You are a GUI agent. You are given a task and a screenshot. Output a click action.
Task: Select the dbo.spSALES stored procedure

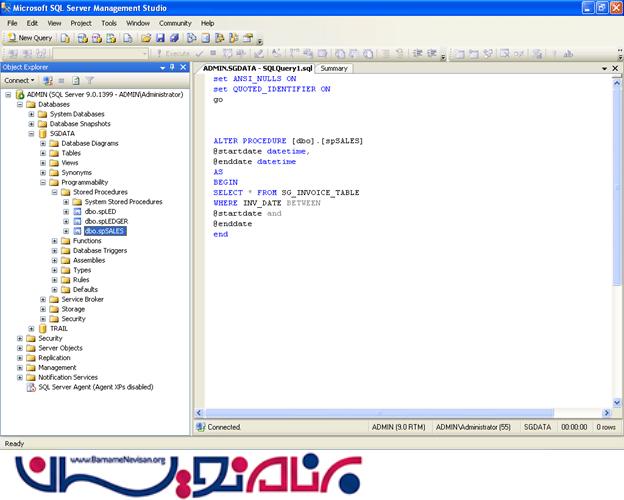[x=105, y=231]
